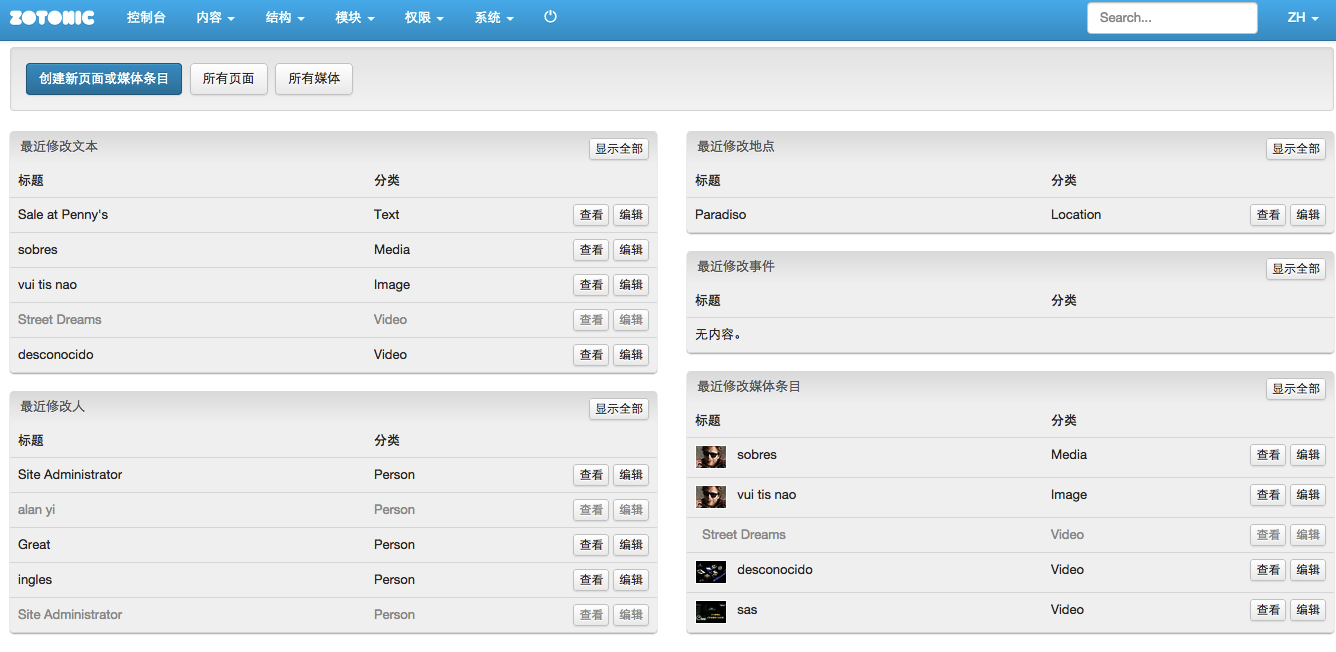This screenshot has height=652, width=1336.
Task: Open the vui tis nao image thumbnail
Action: [711, 496]
